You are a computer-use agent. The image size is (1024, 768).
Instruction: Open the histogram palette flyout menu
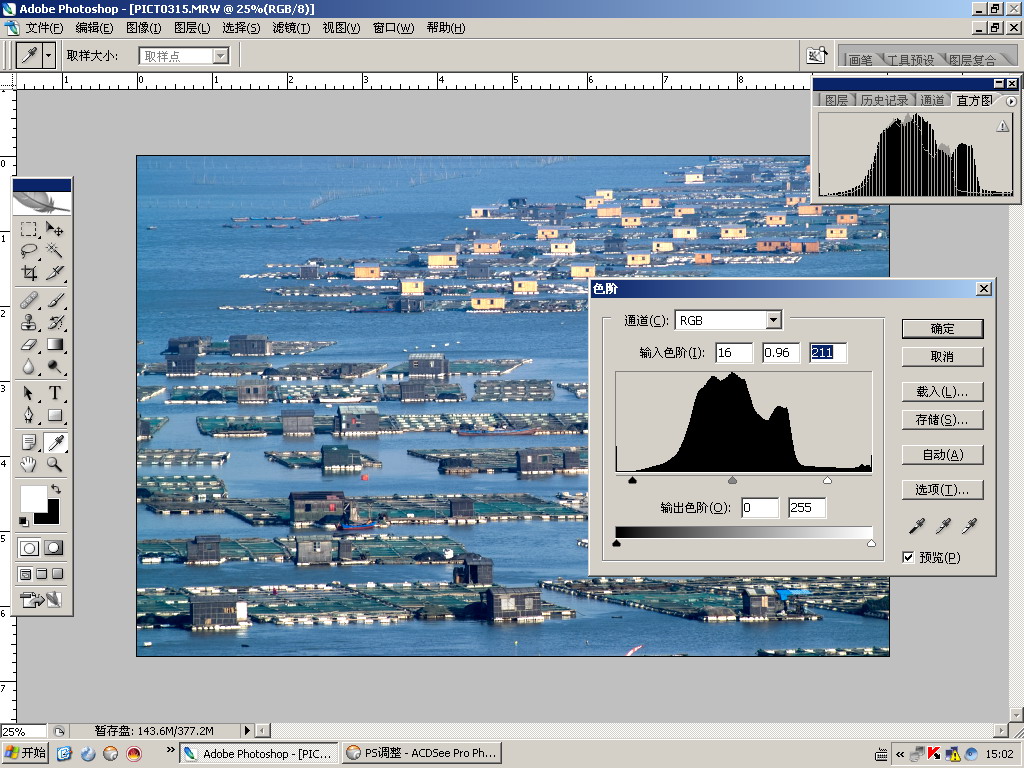[x=1011, y=101]
